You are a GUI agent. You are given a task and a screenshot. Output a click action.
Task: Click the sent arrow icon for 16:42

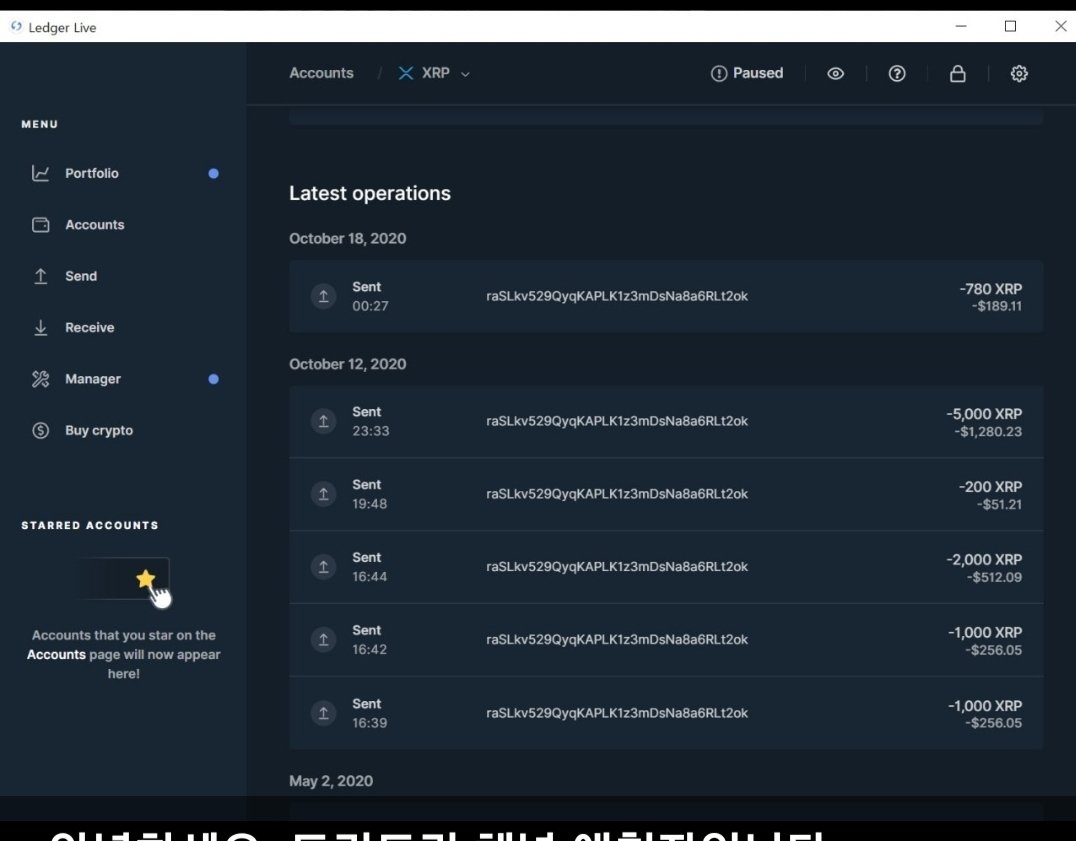pyautogui.click(x=323, y=639)
